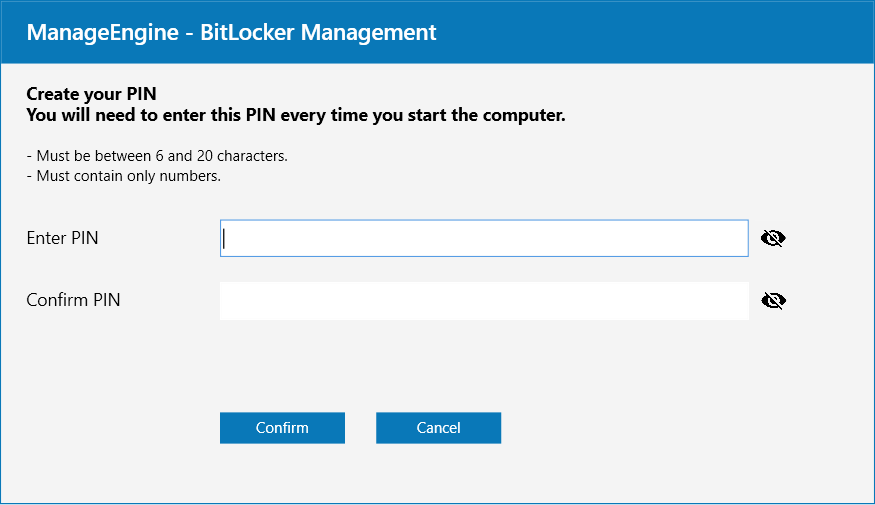Click the startup PIN reminder sentence
The image size is (875, 505).
point(296,115)
